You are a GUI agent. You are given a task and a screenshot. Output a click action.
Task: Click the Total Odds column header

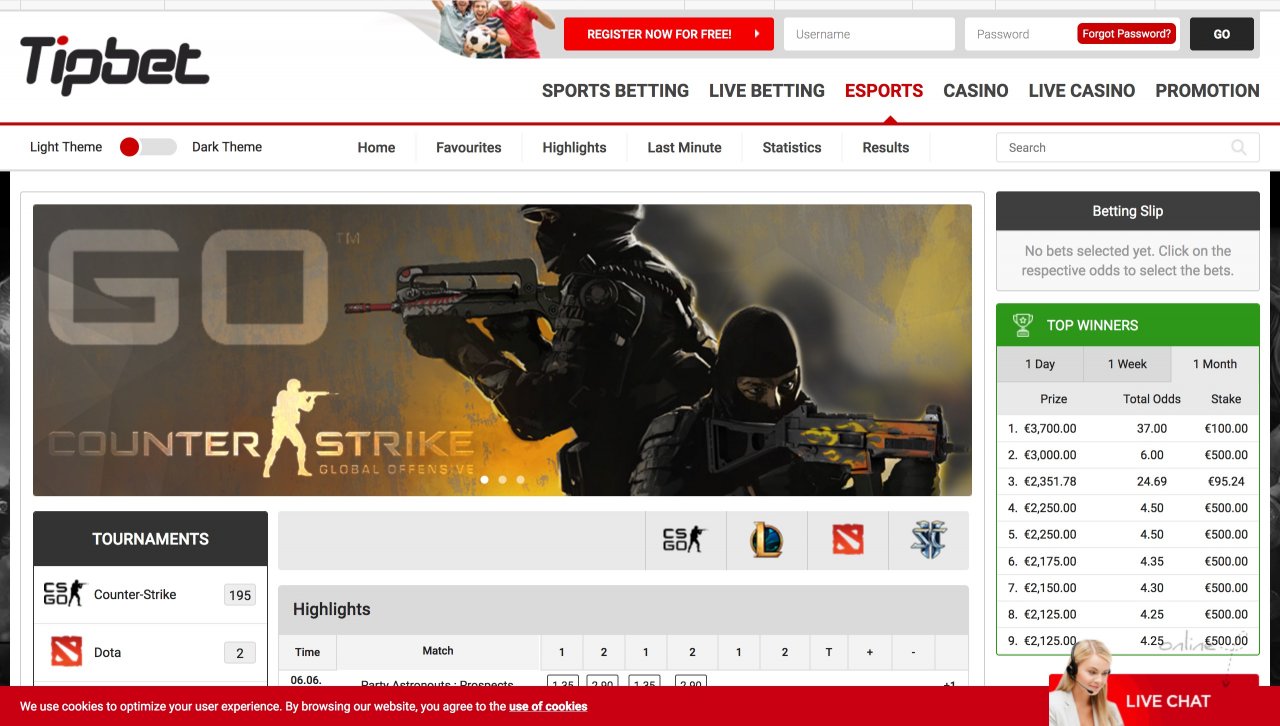(1152, 399)
